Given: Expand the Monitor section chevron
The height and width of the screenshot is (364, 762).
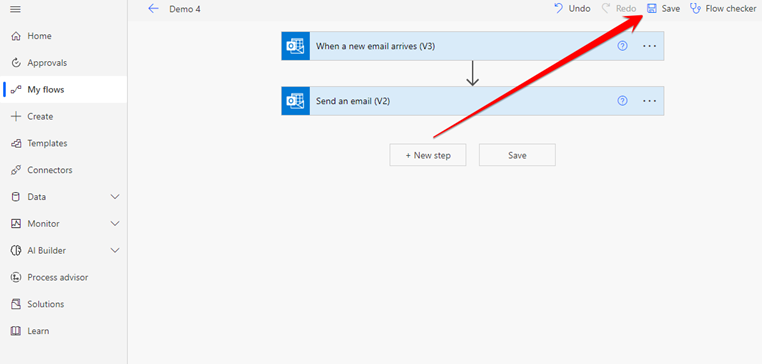Looking at the screenshot, I should coord(115,224).
